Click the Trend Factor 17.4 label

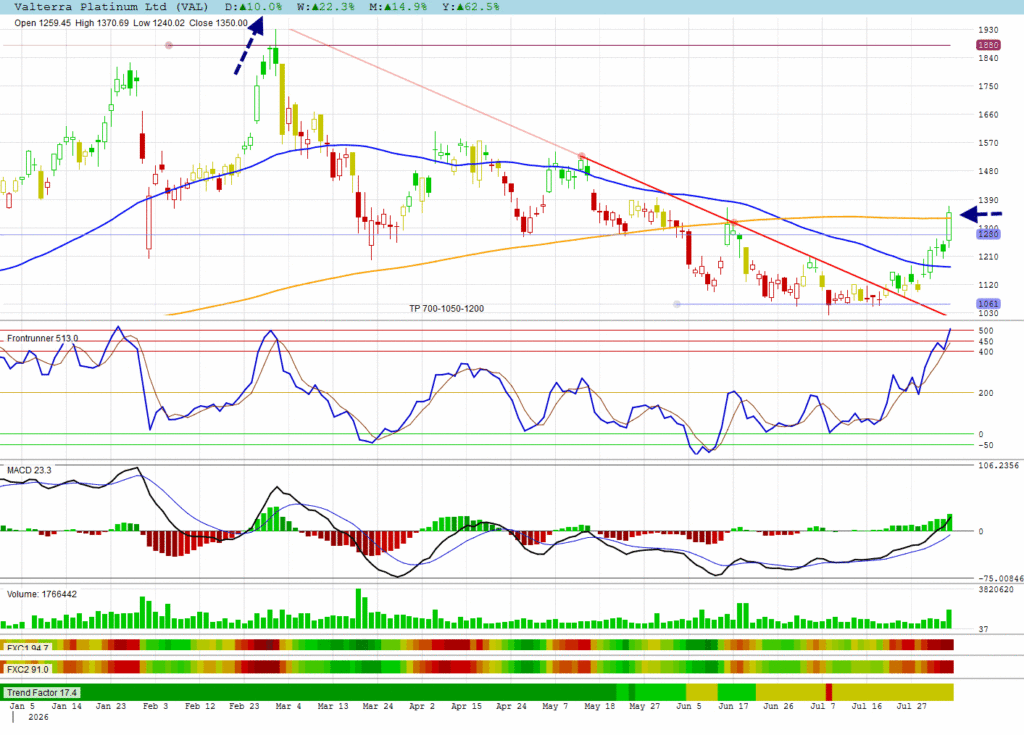[x=42, y=693]
